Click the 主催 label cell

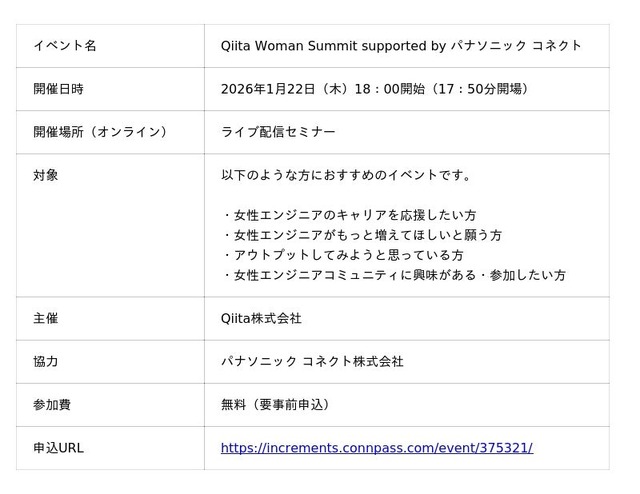click(x=46, y=318)
